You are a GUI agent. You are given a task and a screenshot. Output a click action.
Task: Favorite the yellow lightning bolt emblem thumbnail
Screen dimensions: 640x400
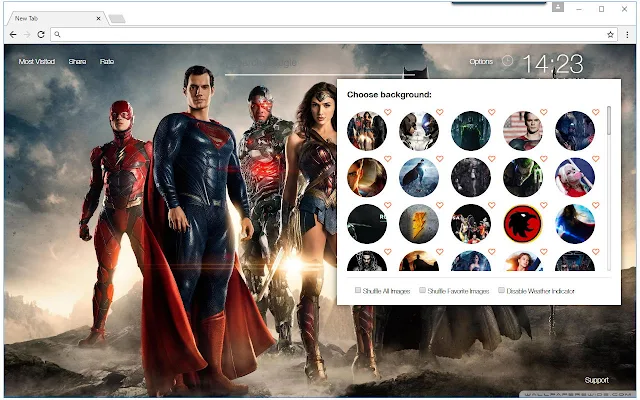point(440,205)
